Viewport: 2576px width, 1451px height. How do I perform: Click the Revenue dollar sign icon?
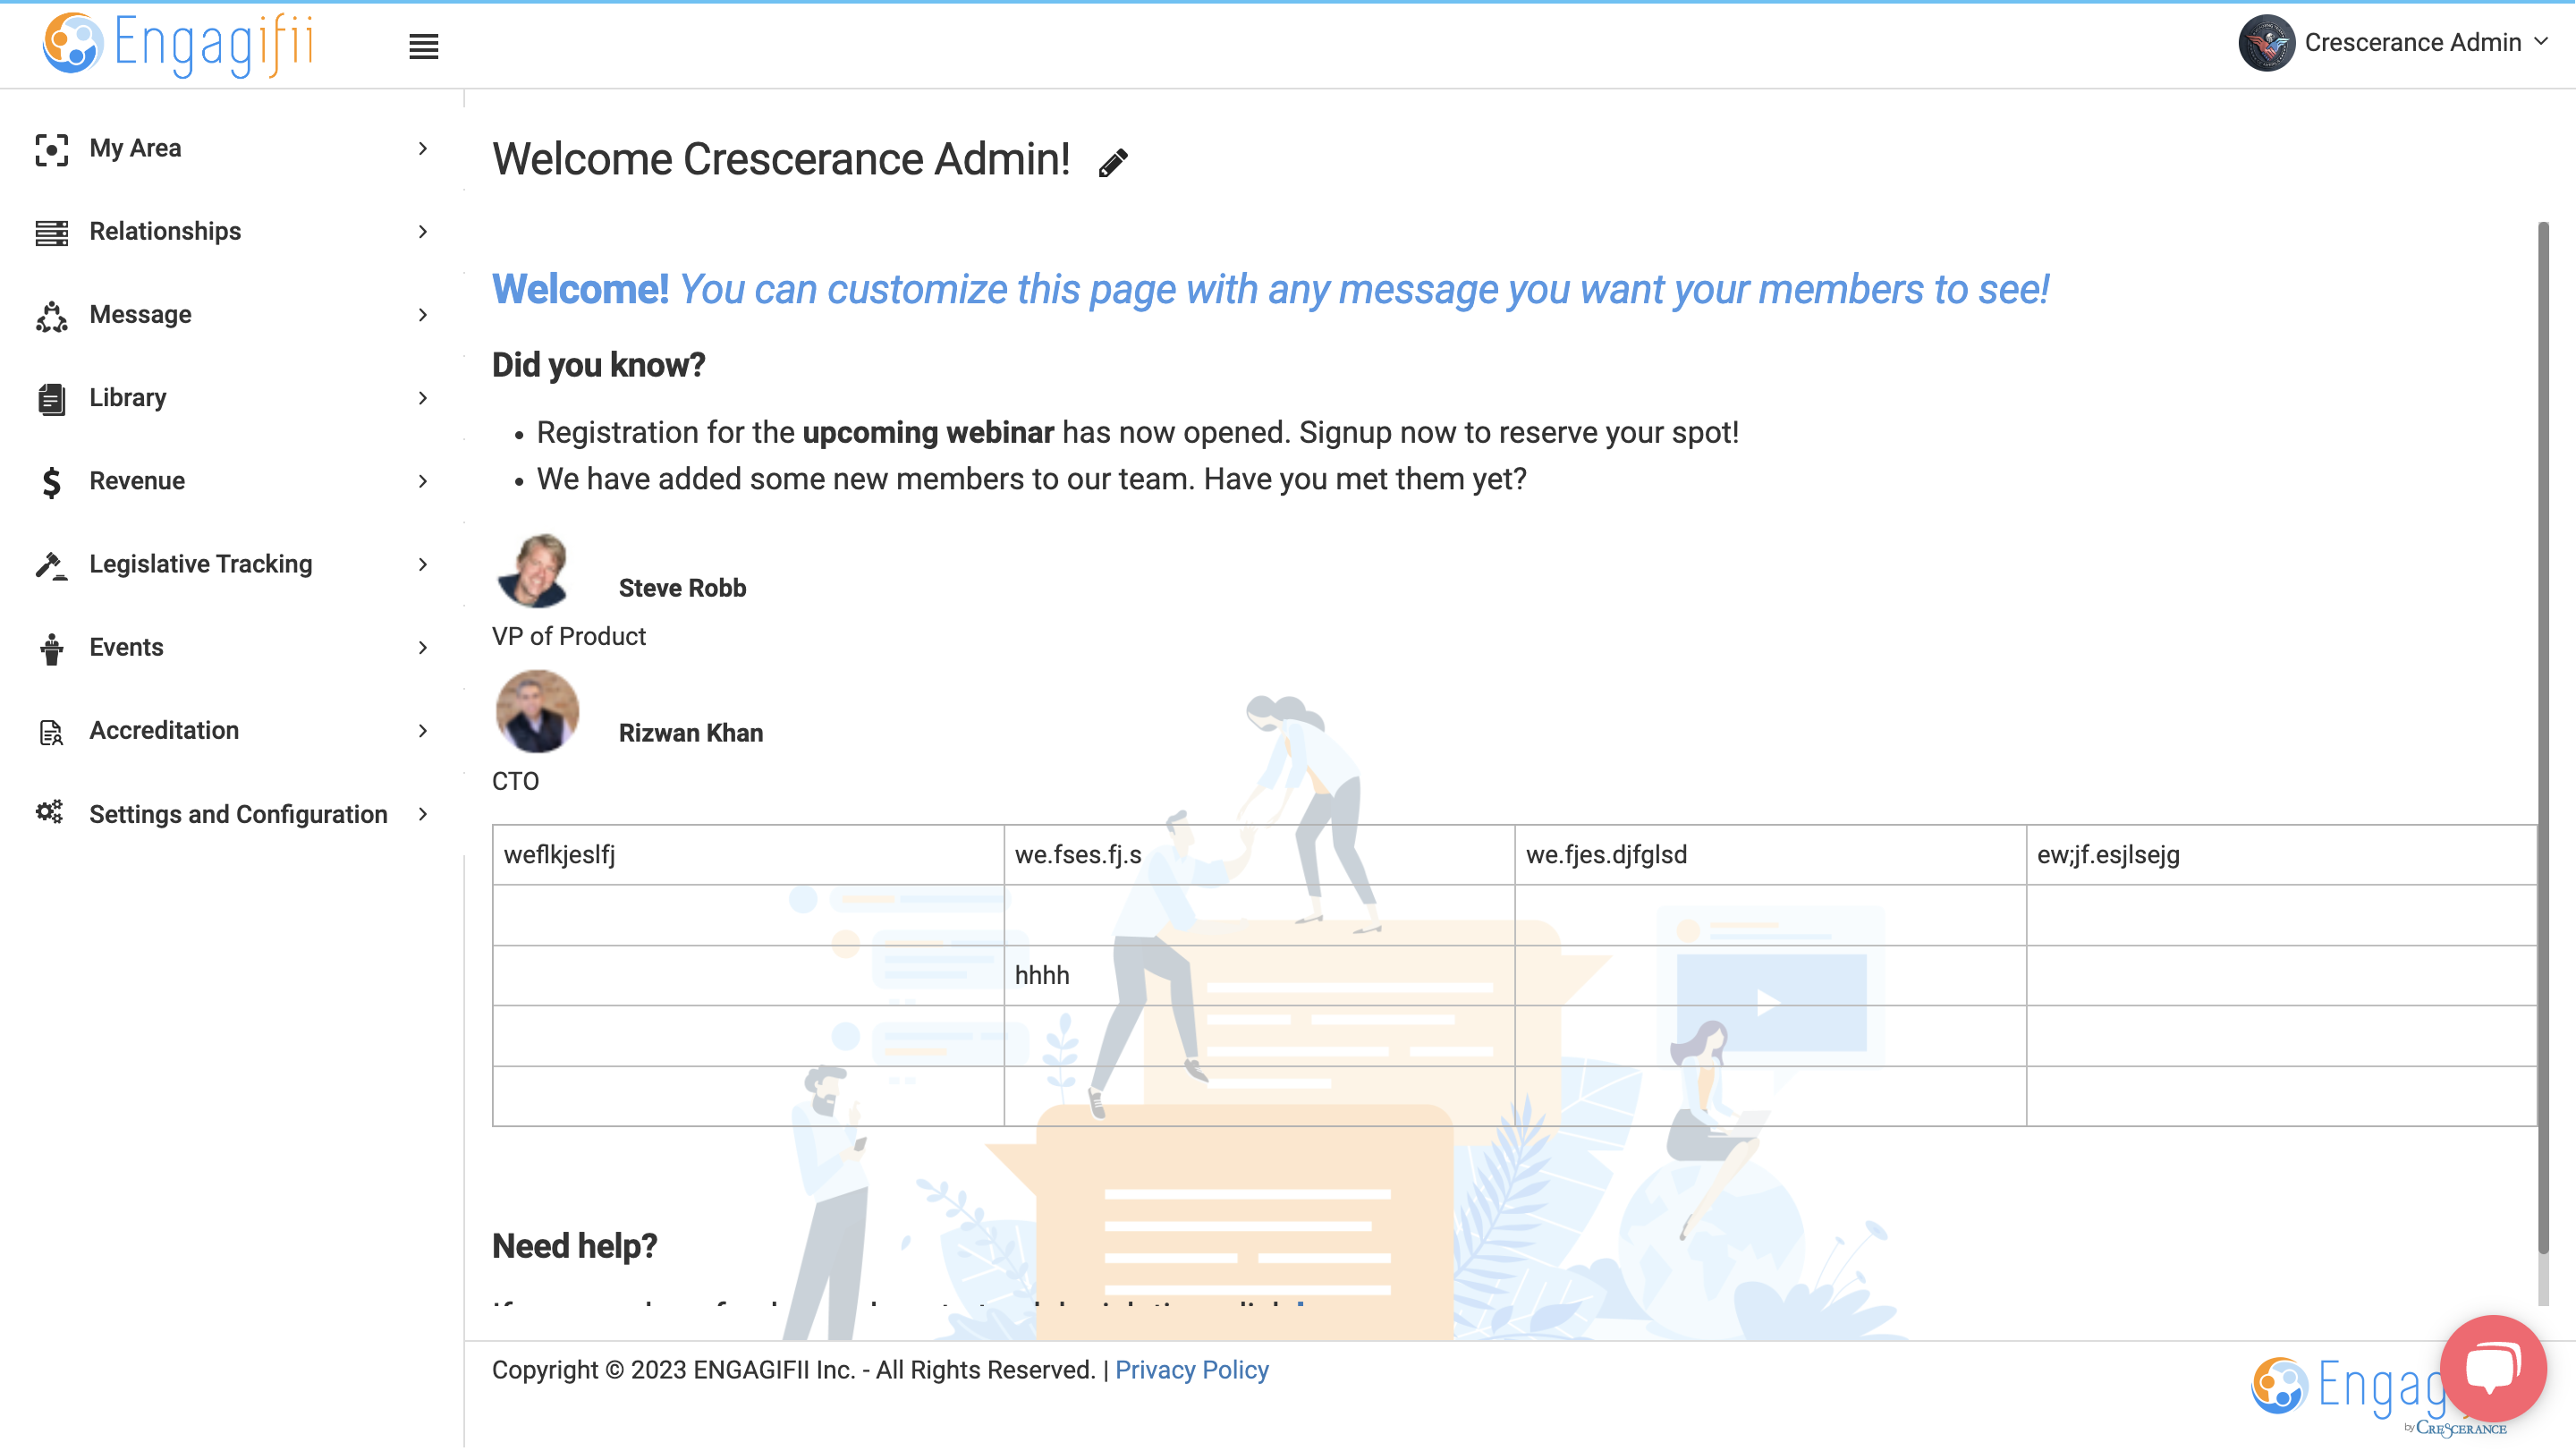pos(51,482)
